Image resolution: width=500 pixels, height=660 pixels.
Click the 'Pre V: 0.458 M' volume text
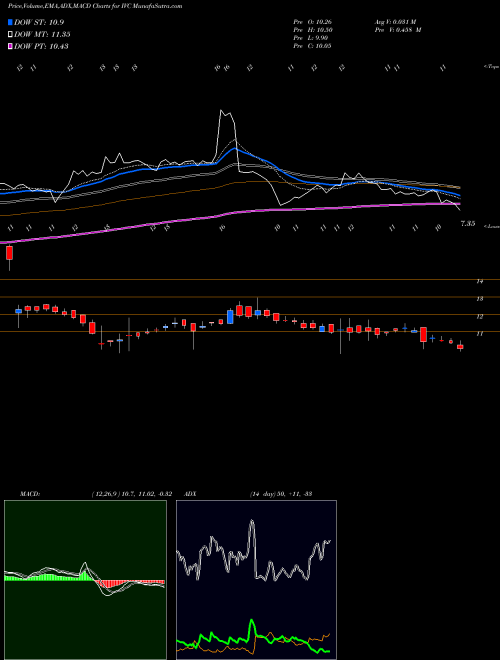(398, 30)
